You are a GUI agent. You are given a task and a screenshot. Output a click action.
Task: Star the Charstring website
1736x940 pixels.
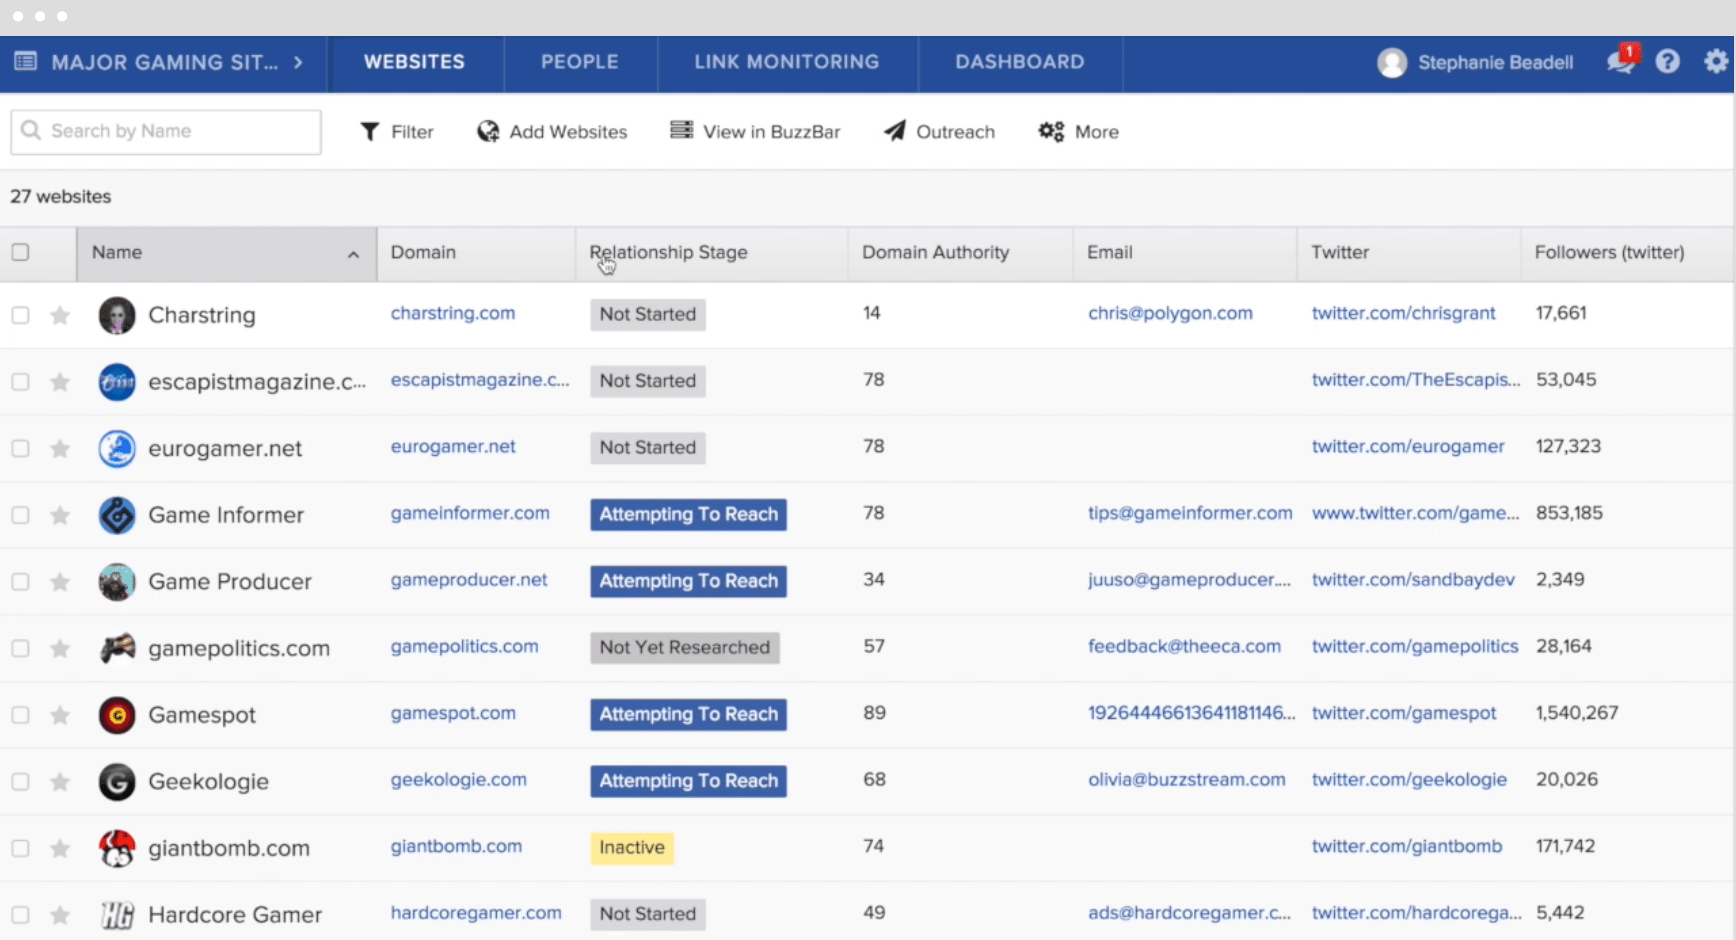tap(60, 316)
